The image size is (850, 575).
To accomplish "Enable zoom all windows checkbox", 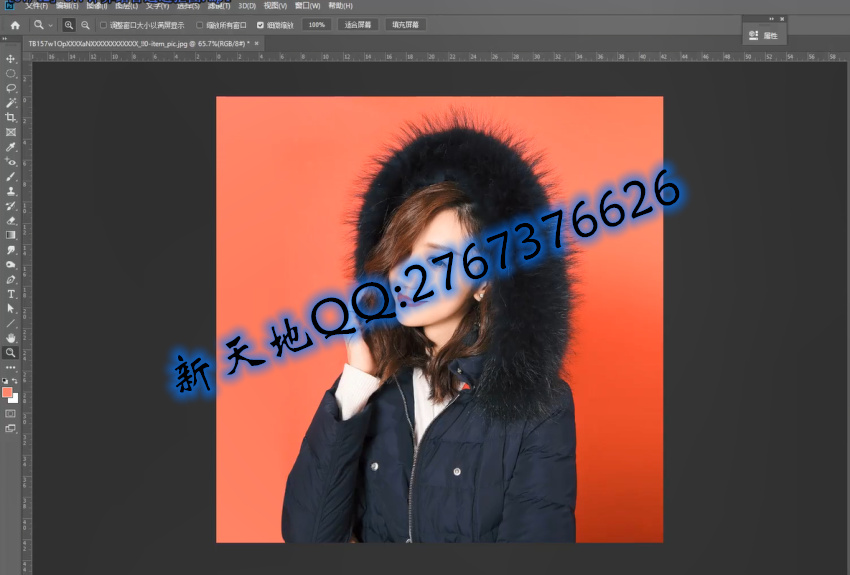I will (199, 25).
